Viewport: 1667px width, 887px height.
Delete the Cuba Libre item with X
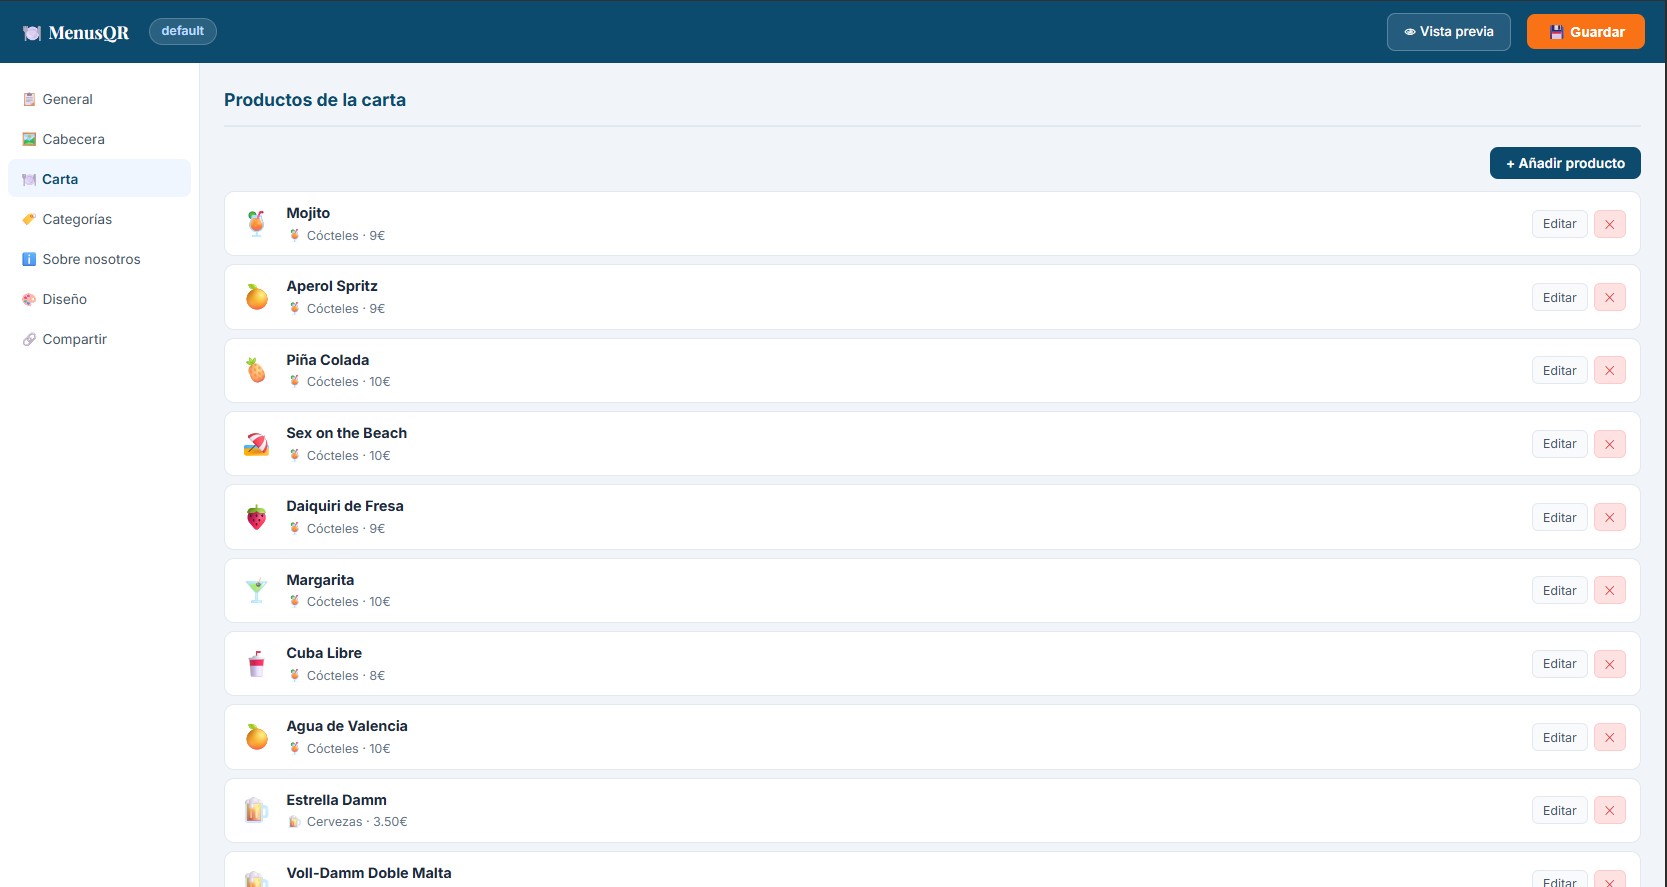[1609, 664]
